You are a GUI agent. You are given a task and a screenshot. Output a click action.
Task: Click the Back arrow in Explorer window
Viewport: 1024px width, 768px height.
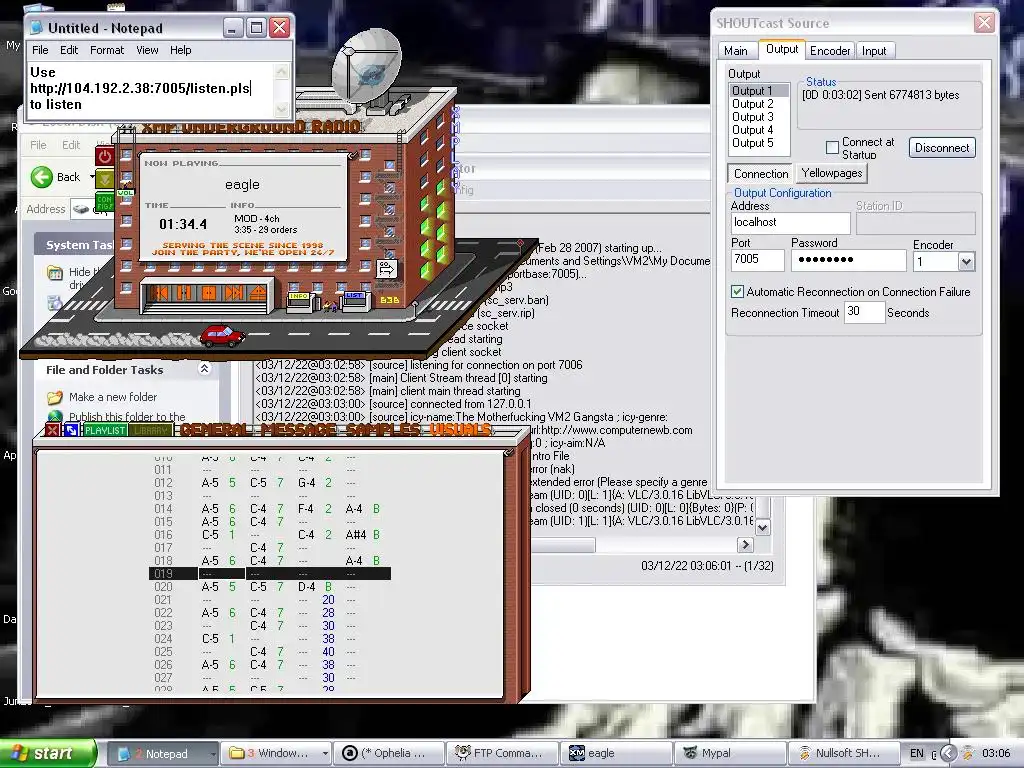[x=42, y=177]
